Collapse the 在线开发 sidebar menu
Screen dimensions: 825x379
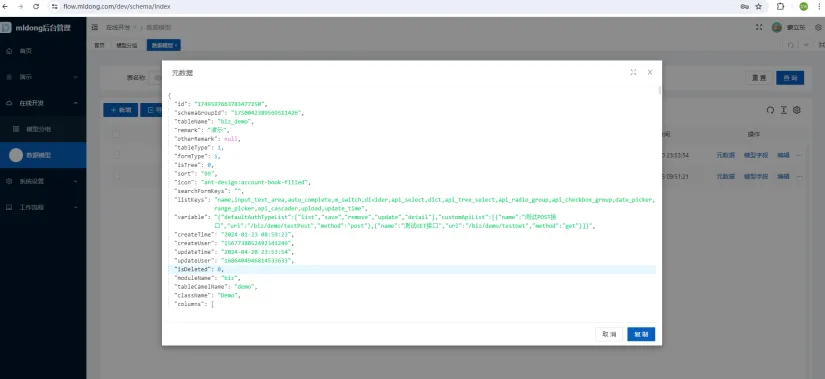[43, 103]
